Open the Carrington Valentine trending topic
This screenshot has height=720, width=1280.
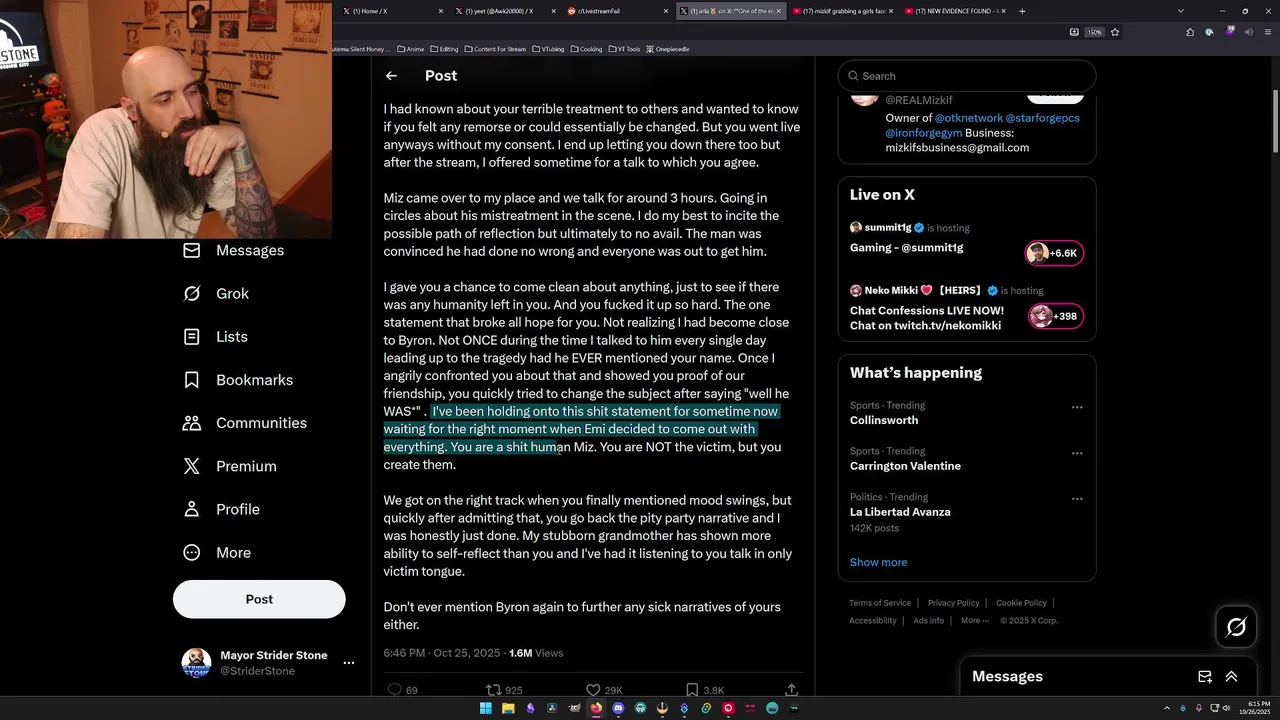[905, 466]
